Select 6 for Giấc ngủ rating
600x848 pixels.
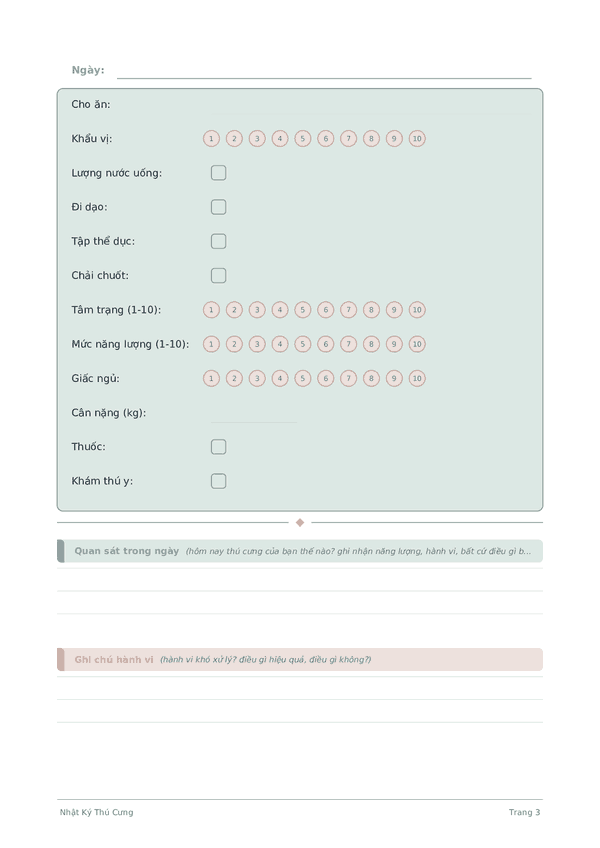[325, 378]
